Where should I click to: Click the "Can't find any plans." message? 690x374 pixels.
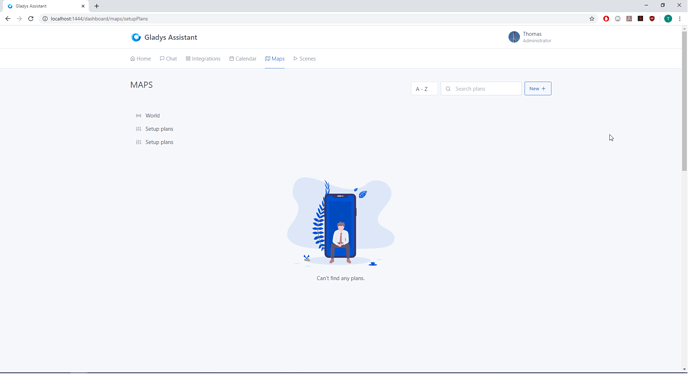click(x=341, y=278)
